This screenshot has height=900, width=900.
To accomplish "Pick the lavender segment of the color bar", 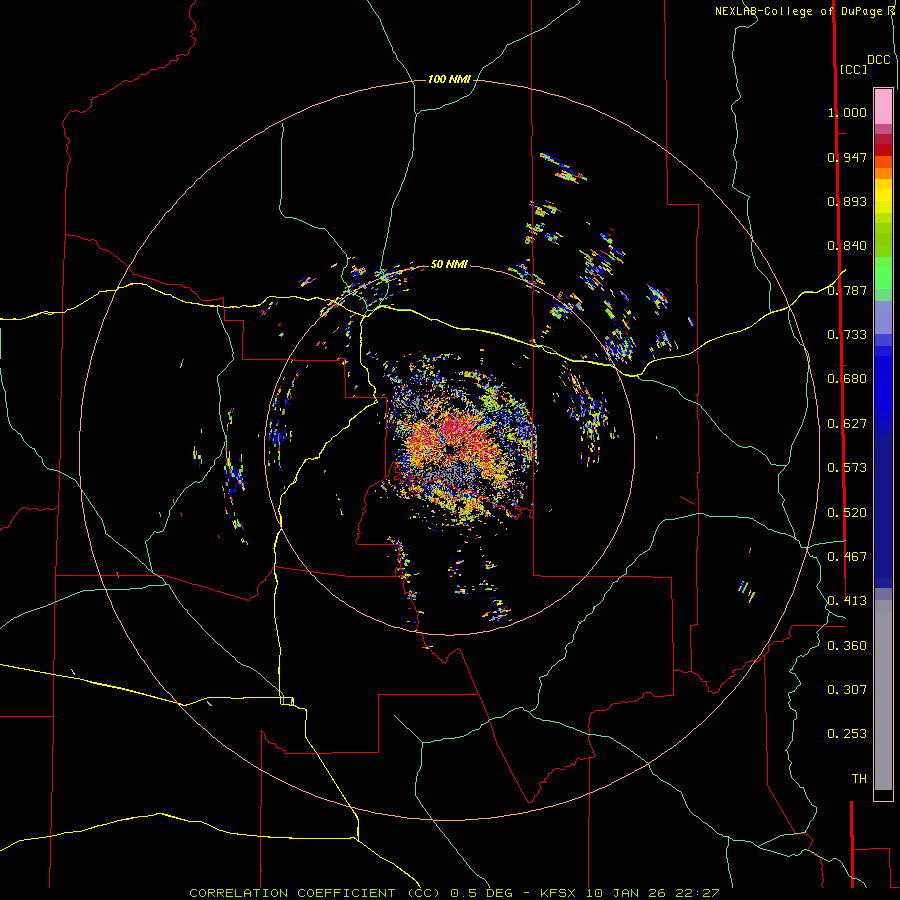I will (x=883, y=317).
